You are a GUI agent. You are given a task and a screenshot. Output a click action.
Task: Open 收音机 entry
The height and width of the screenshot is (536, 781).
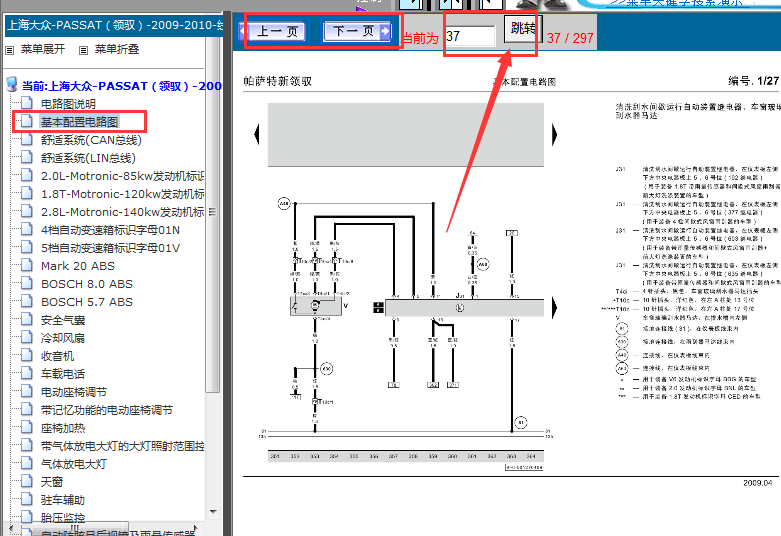pyautogui.click(x=57, y=356)
